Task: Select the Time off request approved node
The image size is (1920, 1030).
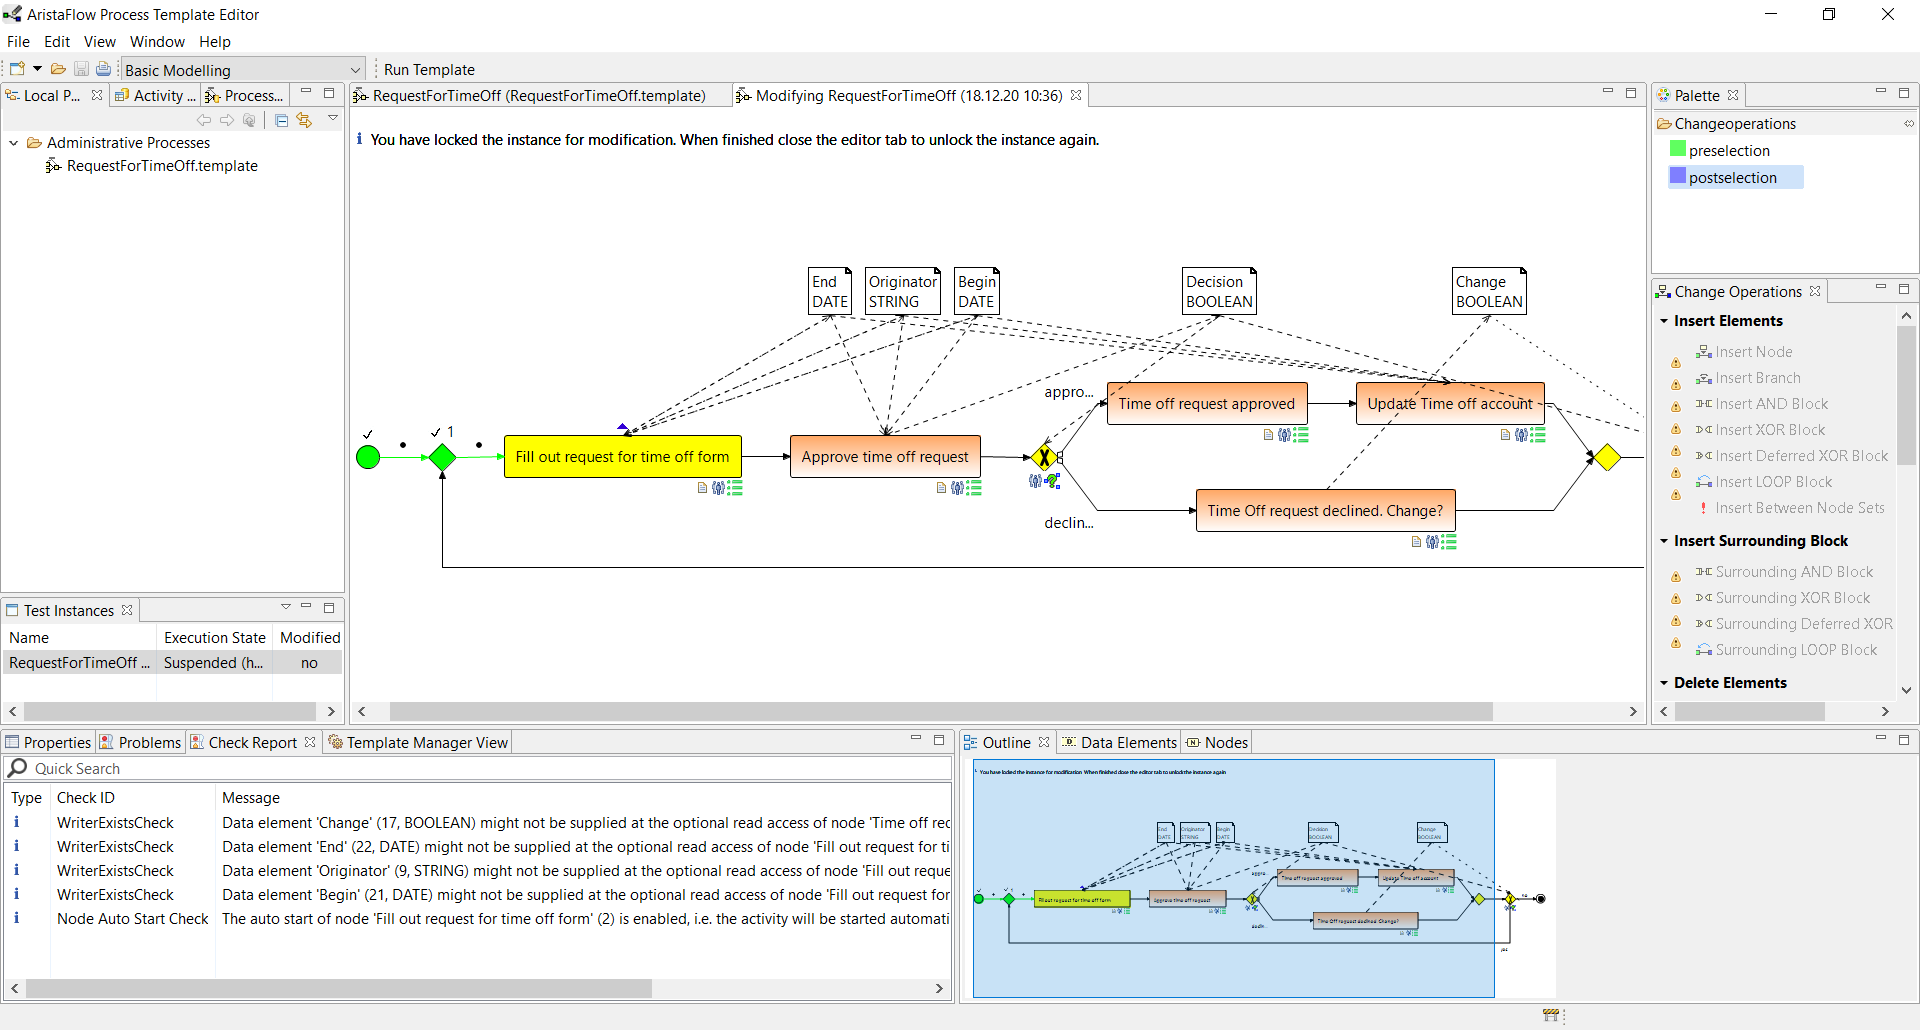Action: click(1206, 403)
